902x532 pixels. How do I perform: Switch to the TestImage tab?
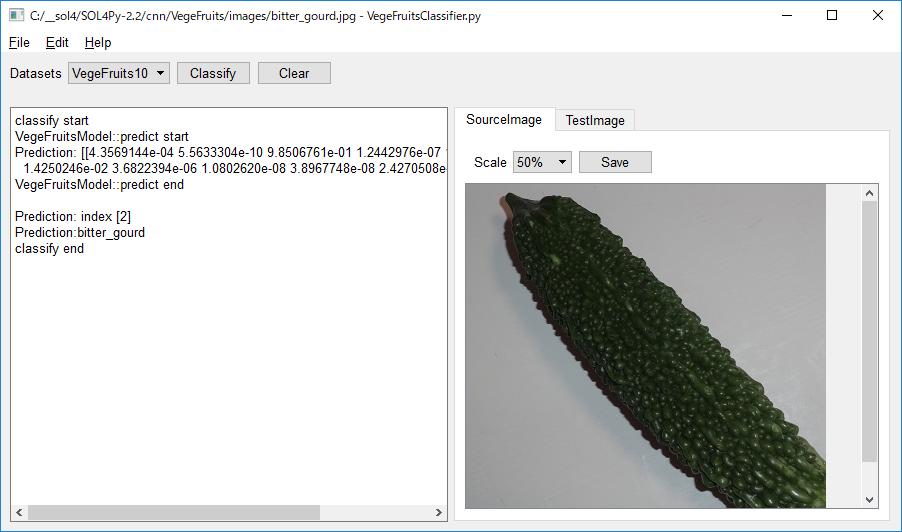[x=595, y=121]
